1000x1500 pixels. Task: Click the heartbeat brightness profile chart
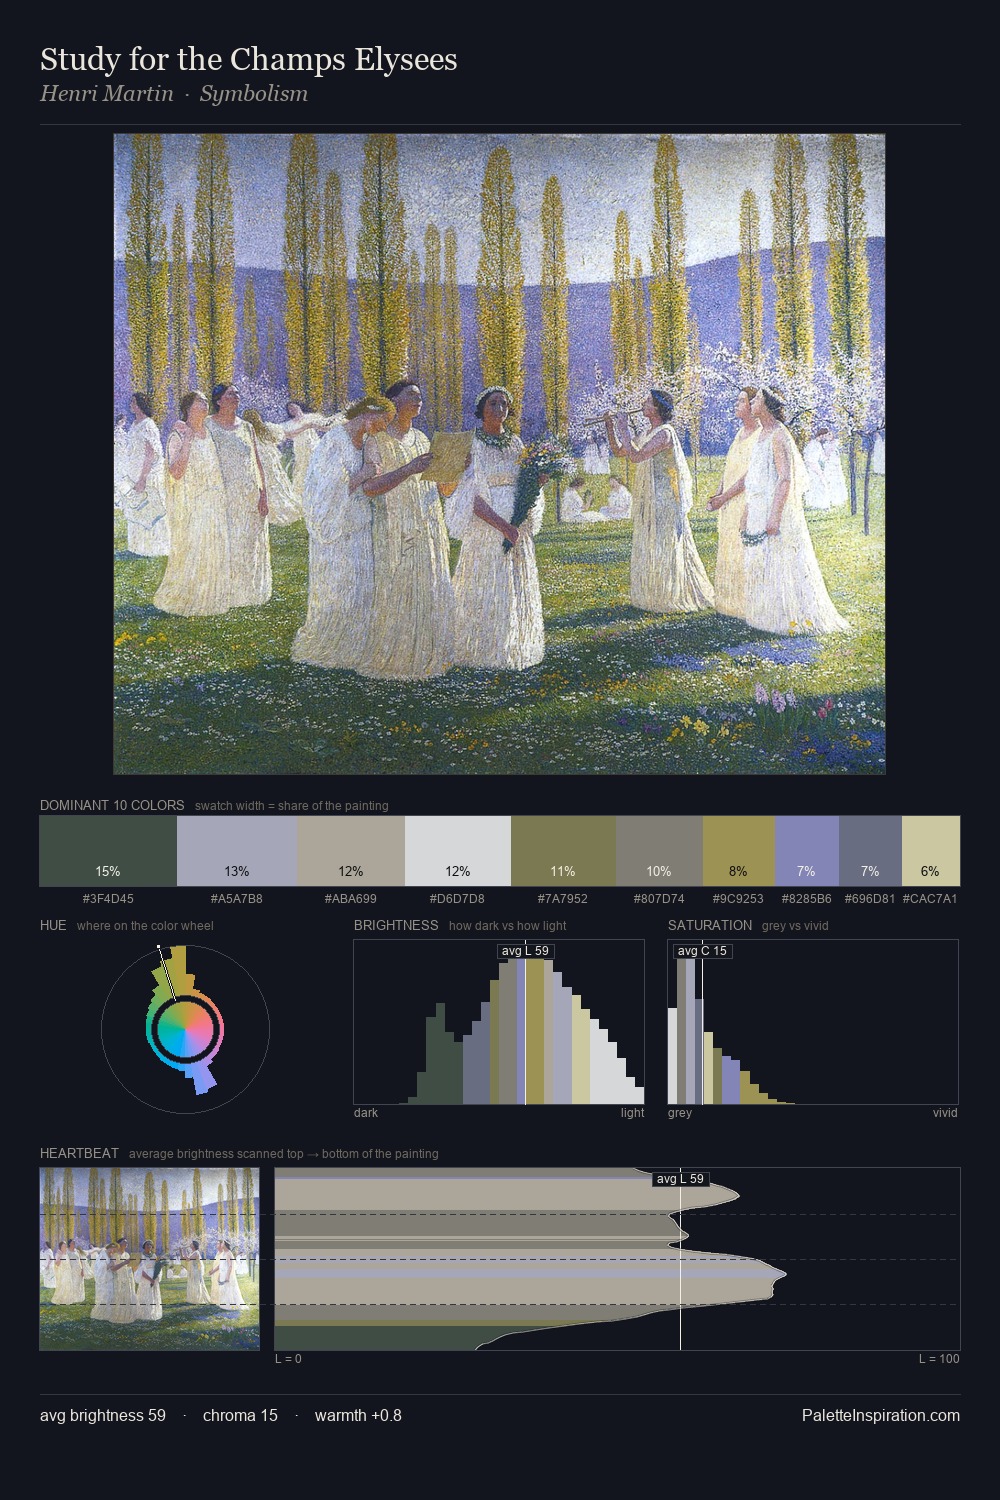(617, 1259)
